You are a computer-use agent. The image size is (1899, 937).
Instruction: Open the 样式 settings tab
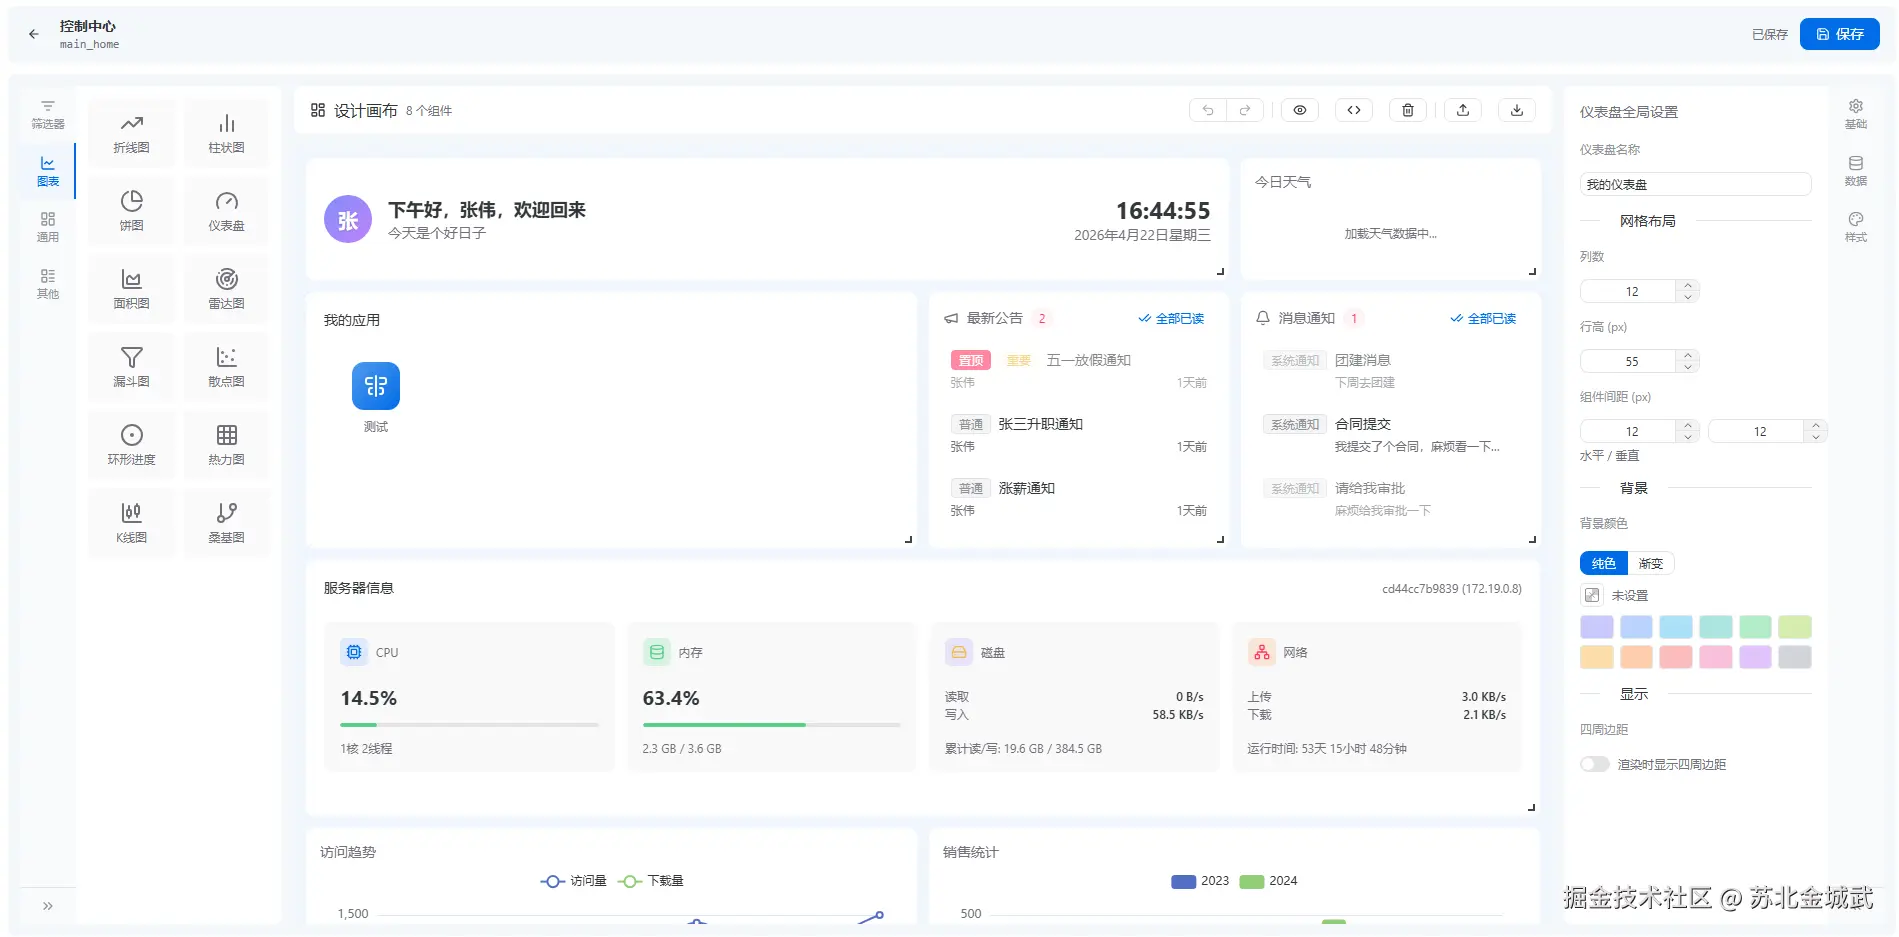[1856, 227]
